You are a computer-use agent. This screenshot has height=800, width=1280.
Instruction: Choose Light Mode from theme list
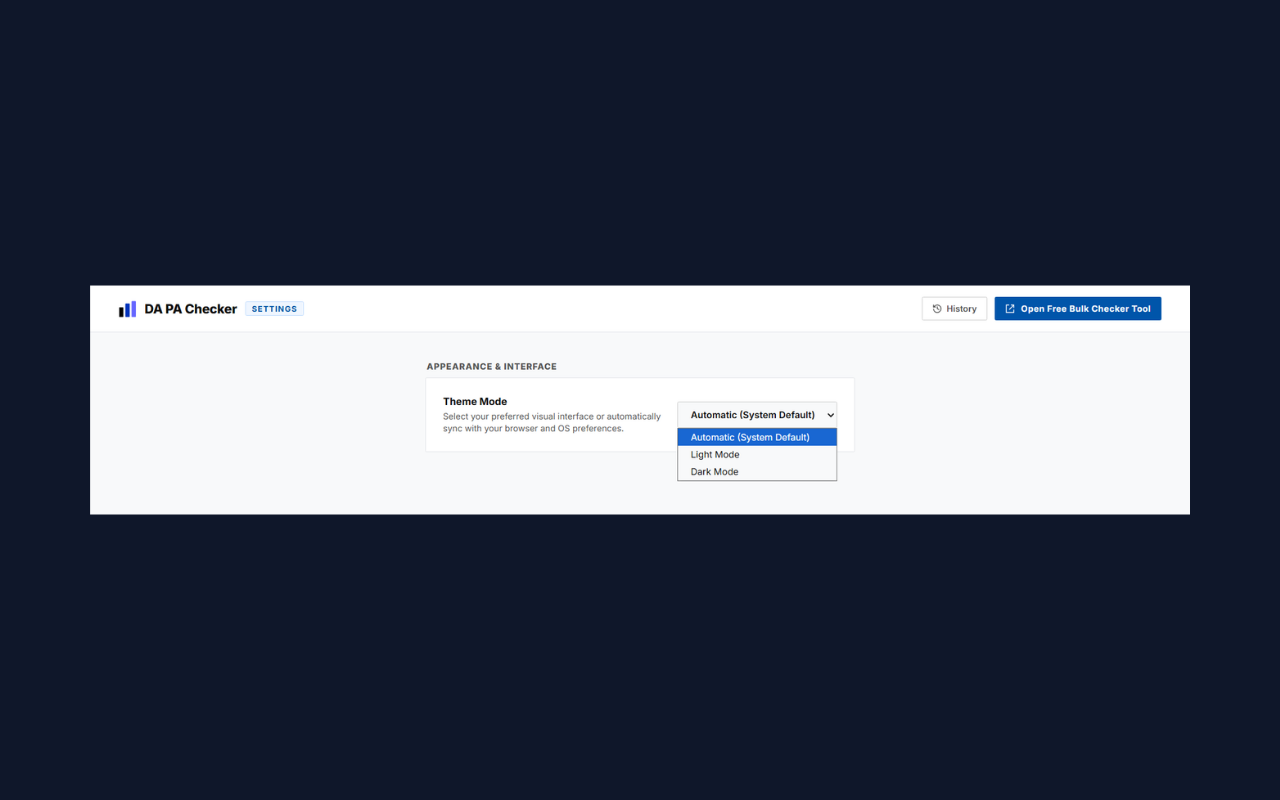(757, 455)
